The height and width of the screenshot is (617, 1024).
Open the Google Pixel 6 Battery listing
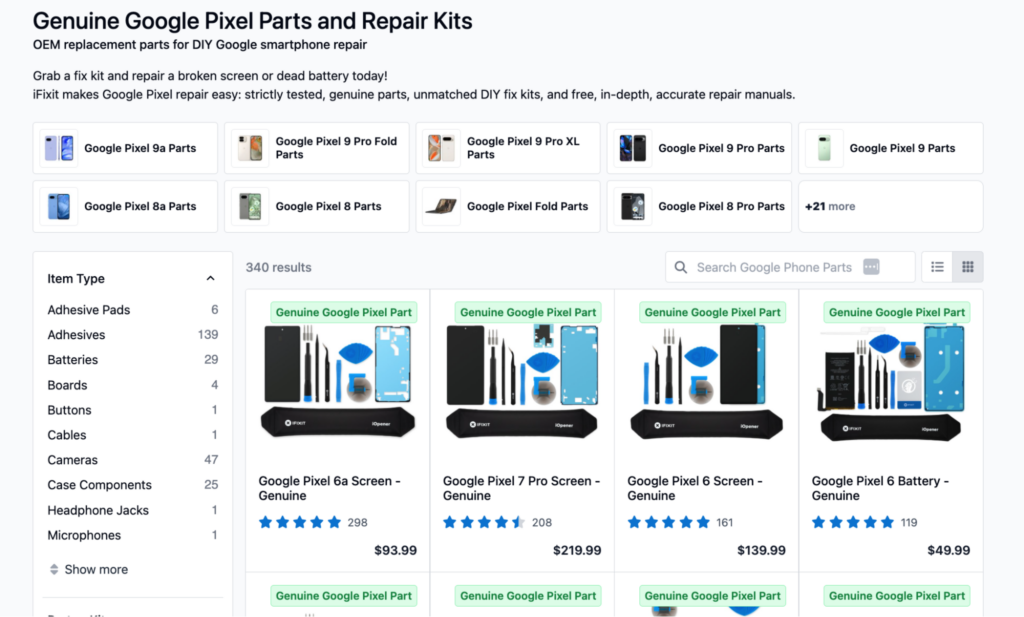pos(880,488)
